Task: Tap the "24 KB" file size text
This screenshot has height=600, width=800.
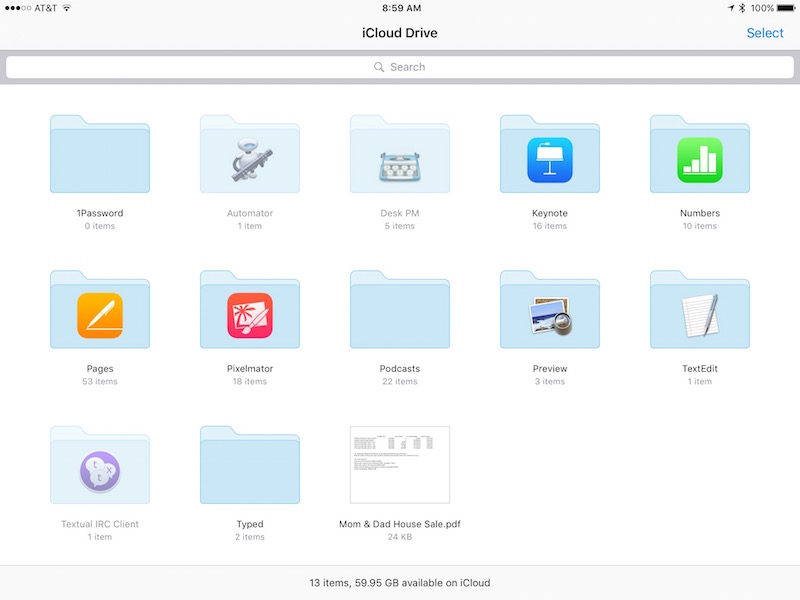Action: tap(400, 537)
